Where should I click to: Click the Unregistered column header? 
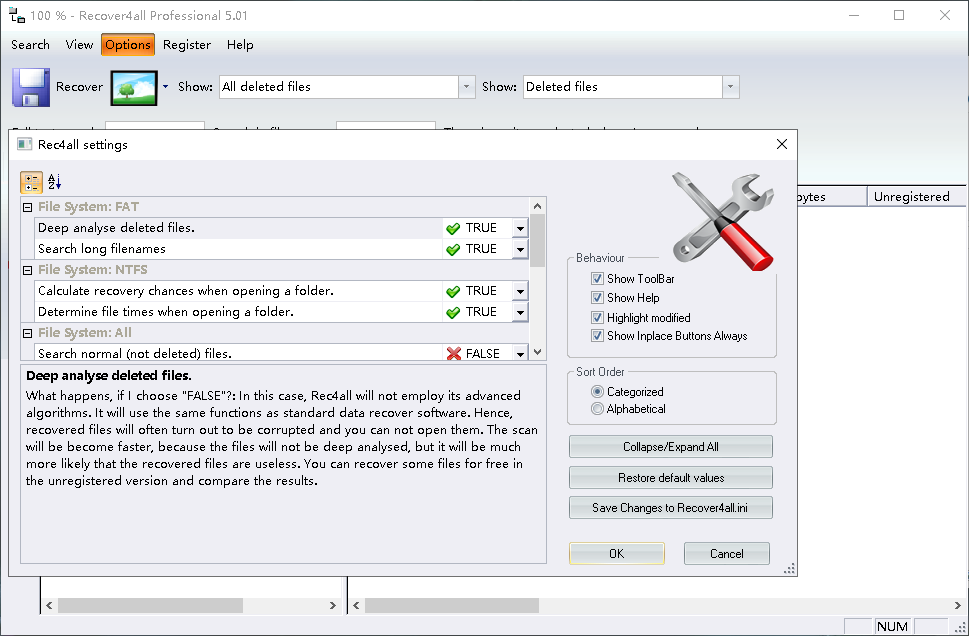coord(916,197)
